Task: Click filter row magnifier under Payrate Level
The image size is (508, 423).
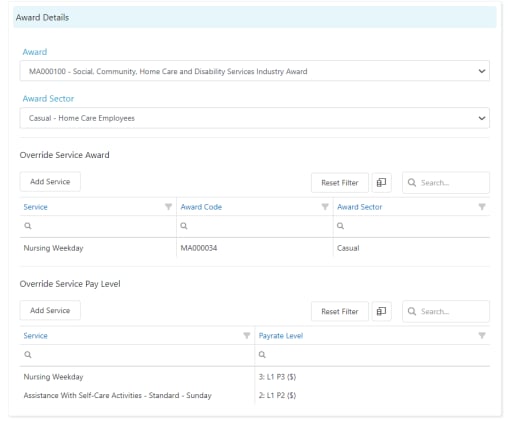Action: coord(262,355)
